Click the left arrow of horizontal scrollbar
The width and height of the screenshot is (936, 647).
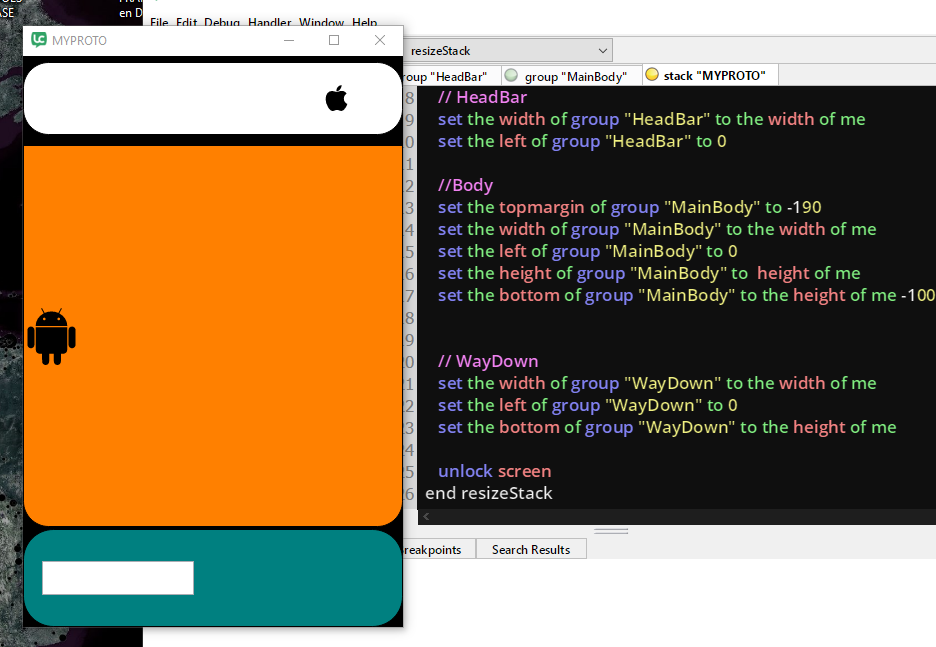426,517
